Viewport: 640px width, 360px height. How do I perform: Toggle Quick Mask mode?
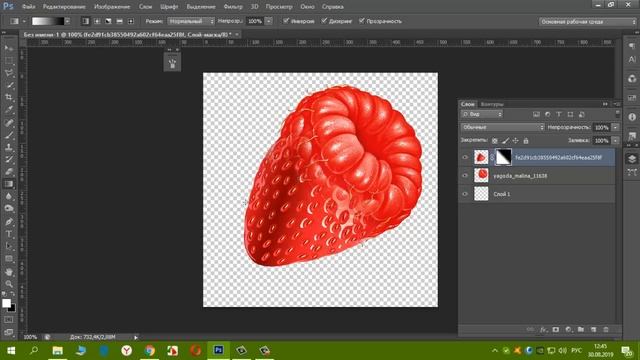[x=9, y=320]
